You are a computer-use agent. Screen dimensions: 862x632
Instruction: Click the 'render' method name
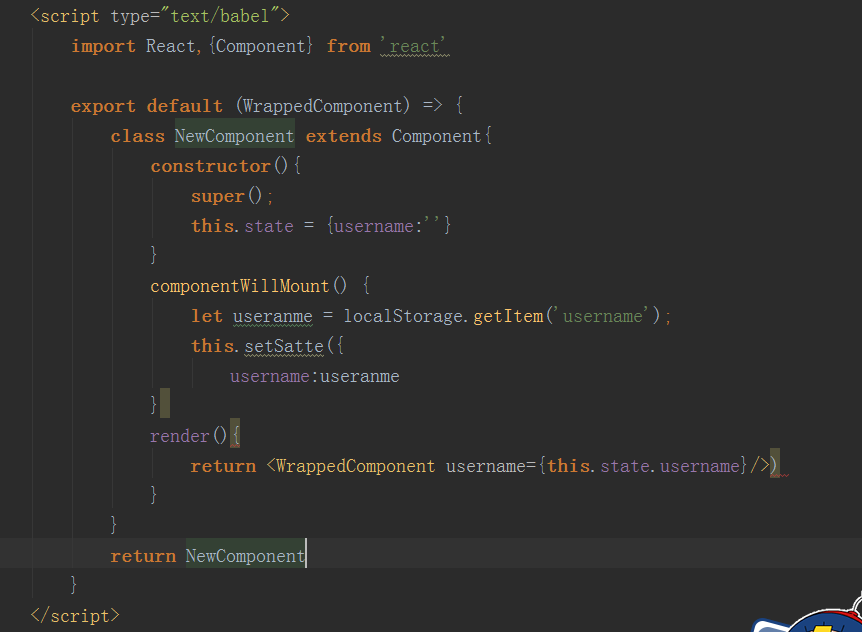[x=180, y=436]
